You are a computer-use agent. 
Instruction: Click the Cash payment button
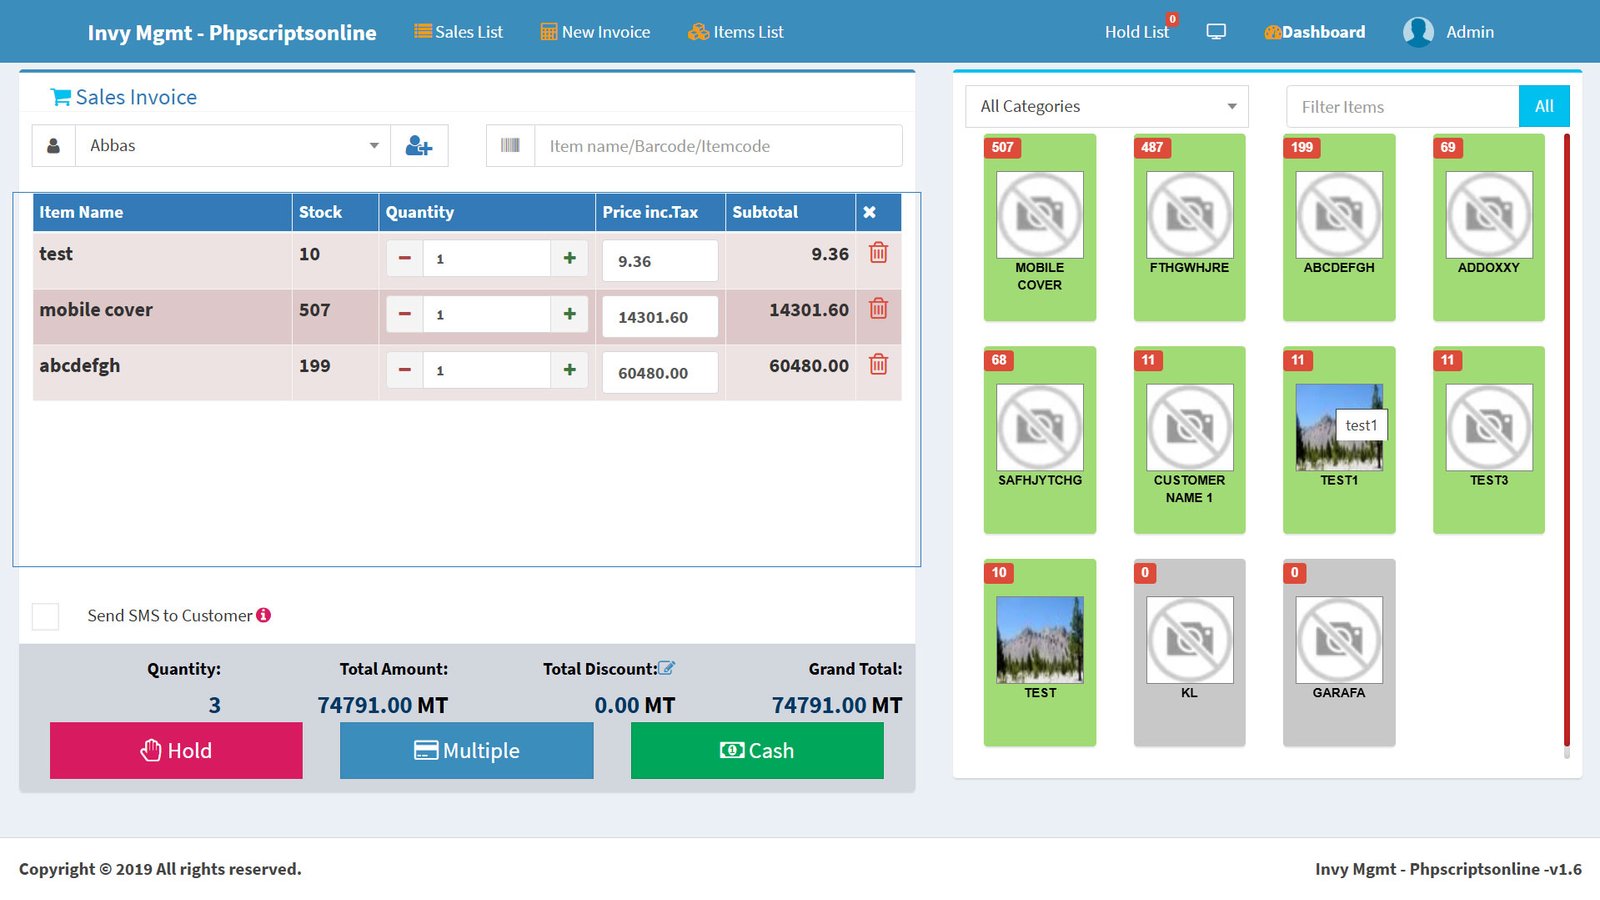click(x=757, y=751)
